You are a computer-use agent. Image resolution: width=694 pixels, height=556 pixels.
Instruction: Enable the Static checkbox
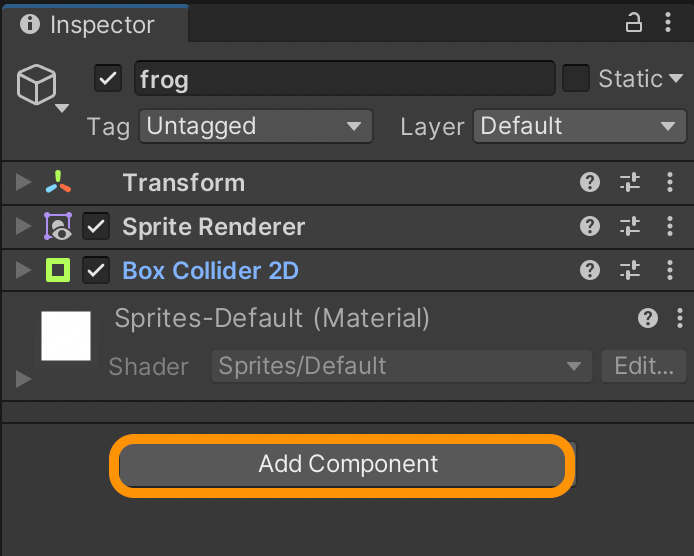pos(576,78)
